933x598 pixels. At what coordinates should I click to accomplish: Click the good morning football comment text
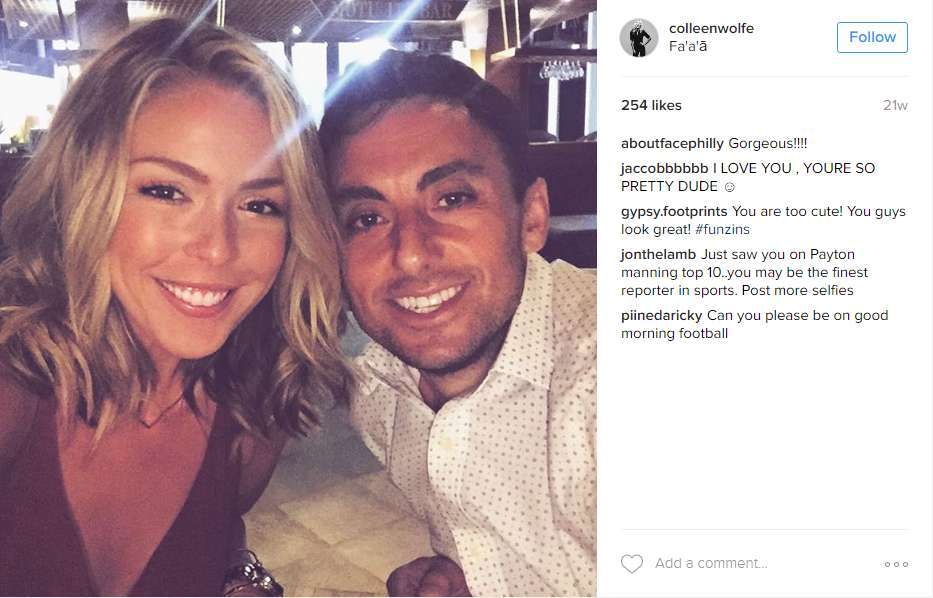[x=754, y=324]
